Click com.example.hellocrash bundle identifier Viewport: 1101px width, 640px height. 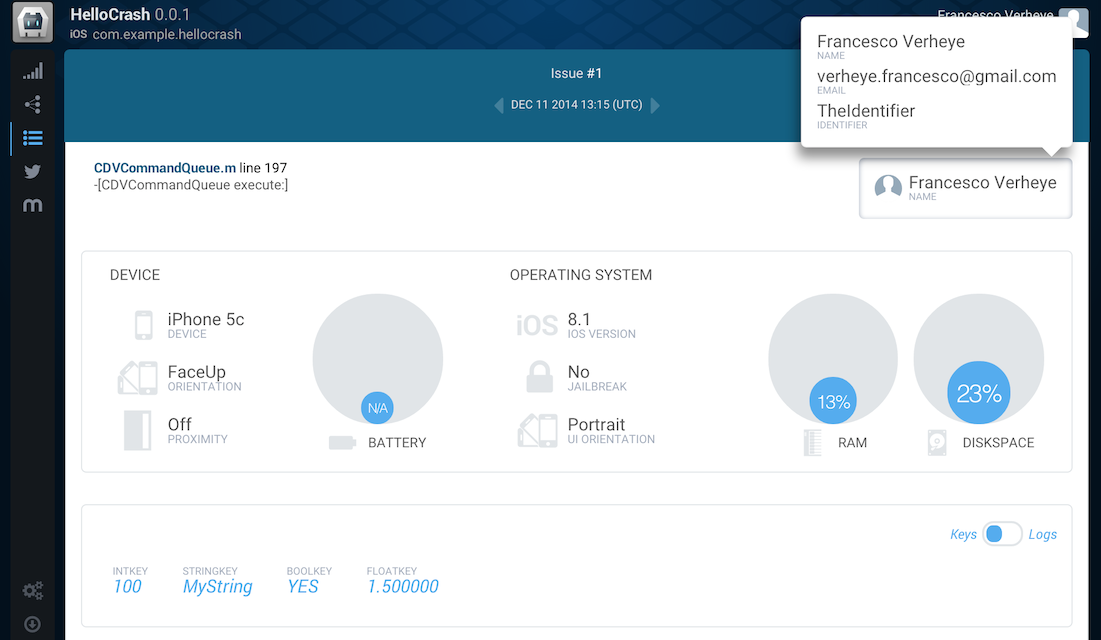[x=167, y=34]
